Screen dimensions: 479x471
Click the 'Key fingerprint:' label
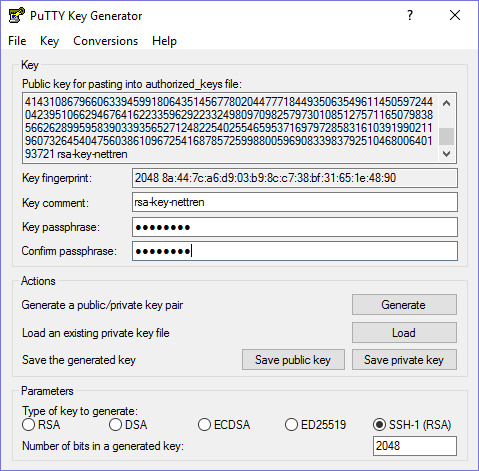(57, 178)
